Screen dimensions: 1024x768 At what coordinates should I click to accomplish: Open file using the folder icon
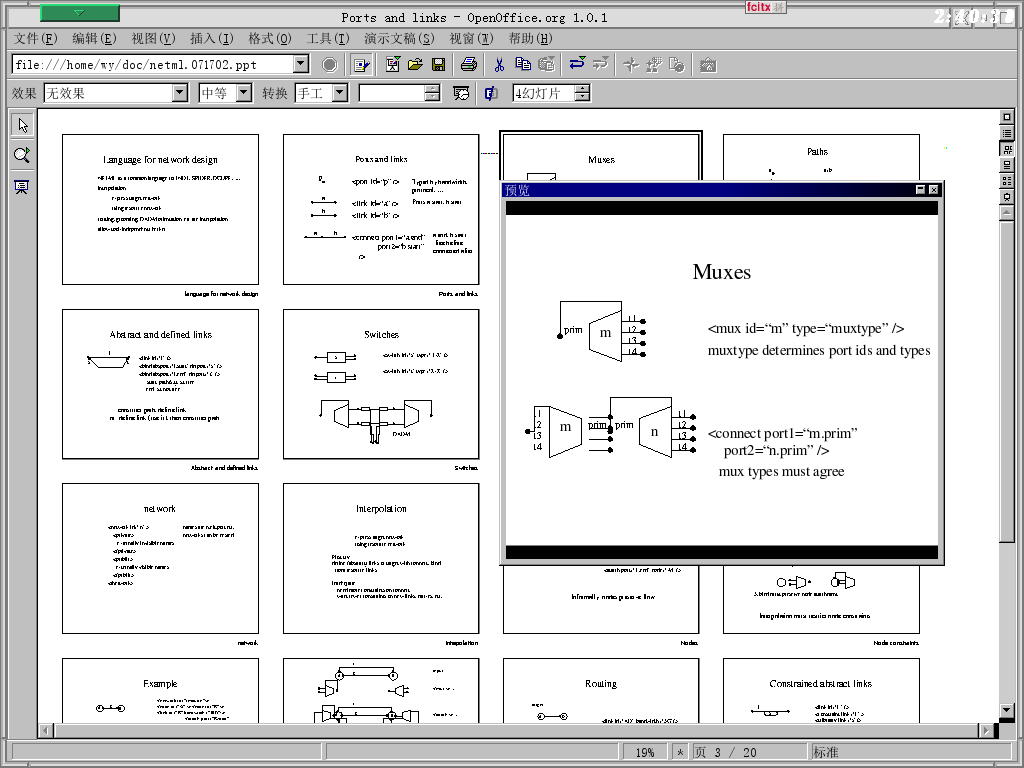point(415,64)
